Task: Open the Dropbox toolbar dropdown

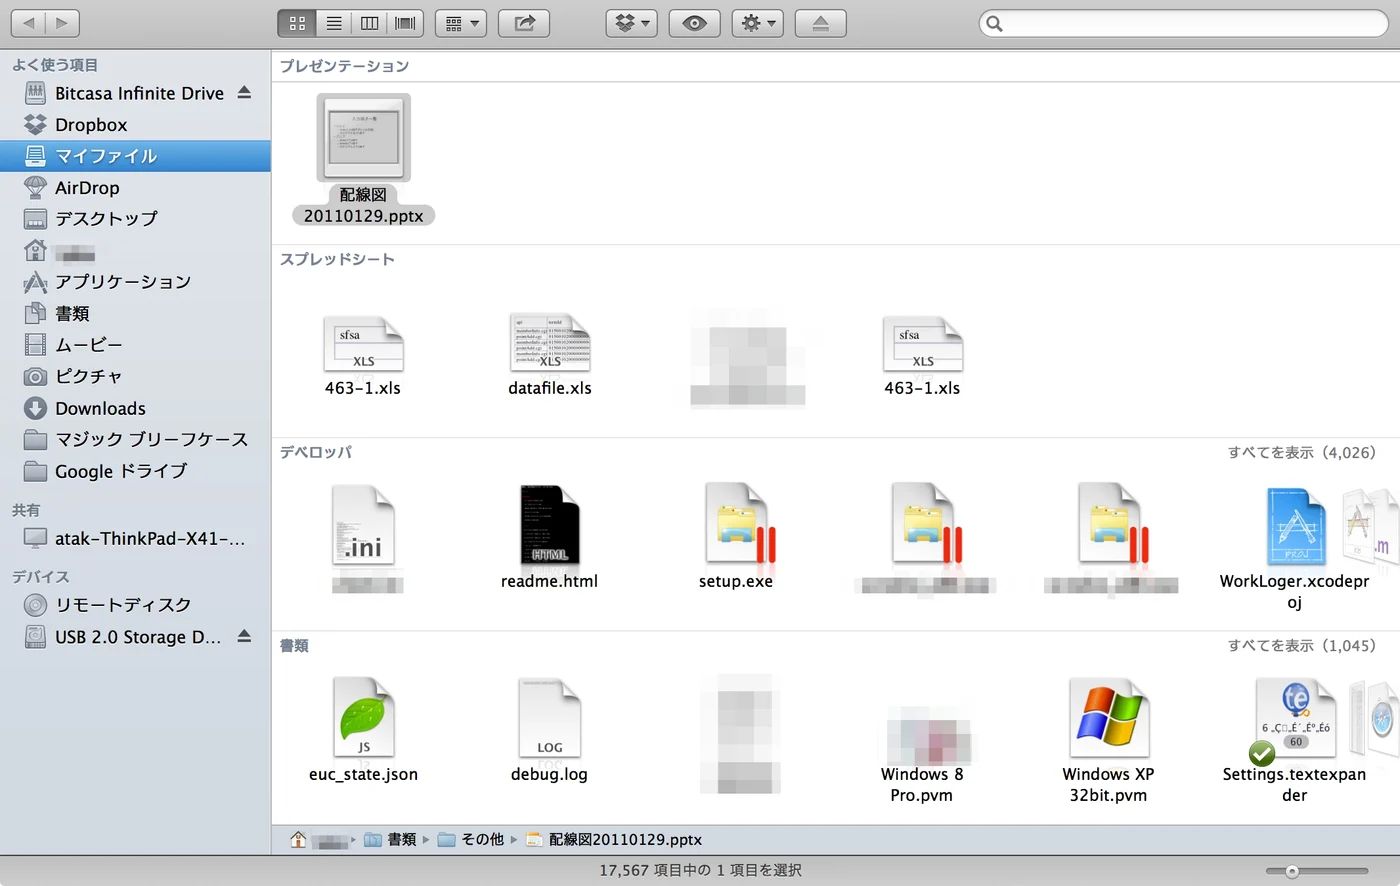Action: click(x=631, y=23)
